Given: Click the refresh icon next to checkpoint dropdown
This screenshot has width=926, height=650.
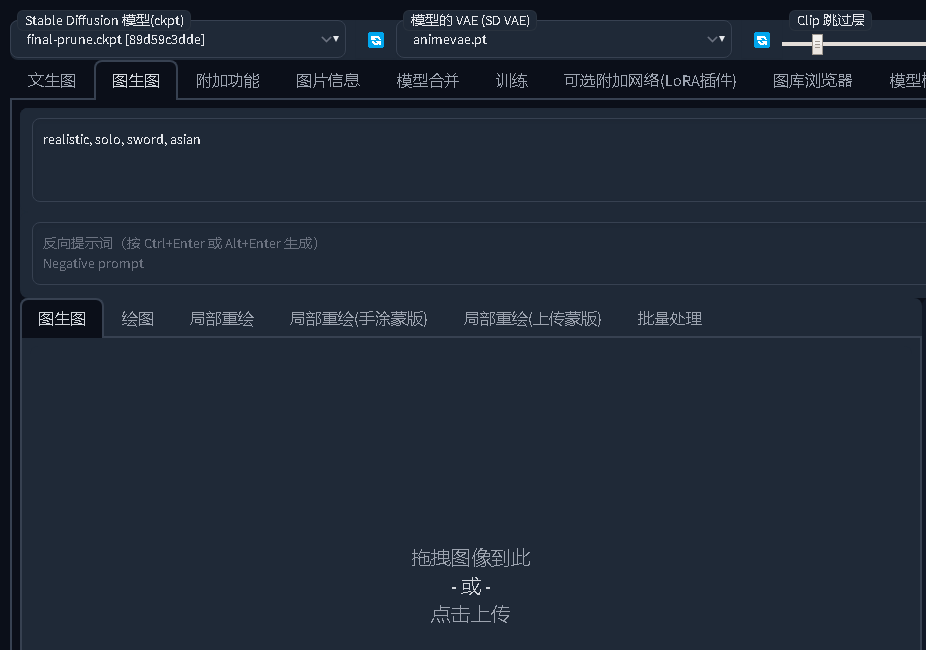Looking at the screenshot, I should 376,39.
